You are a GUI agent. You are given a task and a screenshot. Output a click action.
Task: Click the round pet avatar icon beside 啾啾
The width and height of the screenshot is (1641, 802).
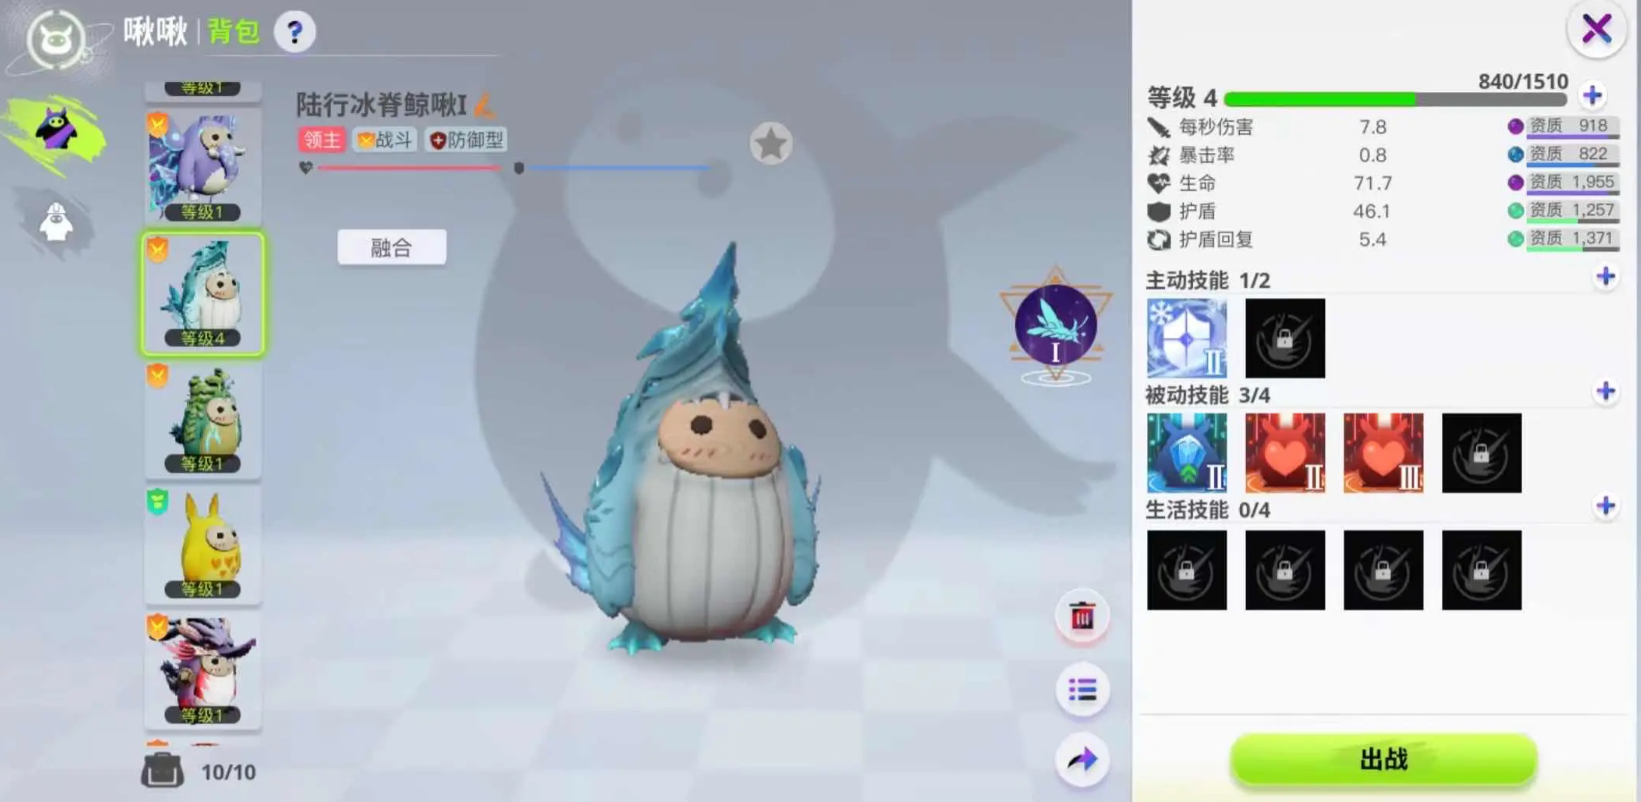click(56, 40)
